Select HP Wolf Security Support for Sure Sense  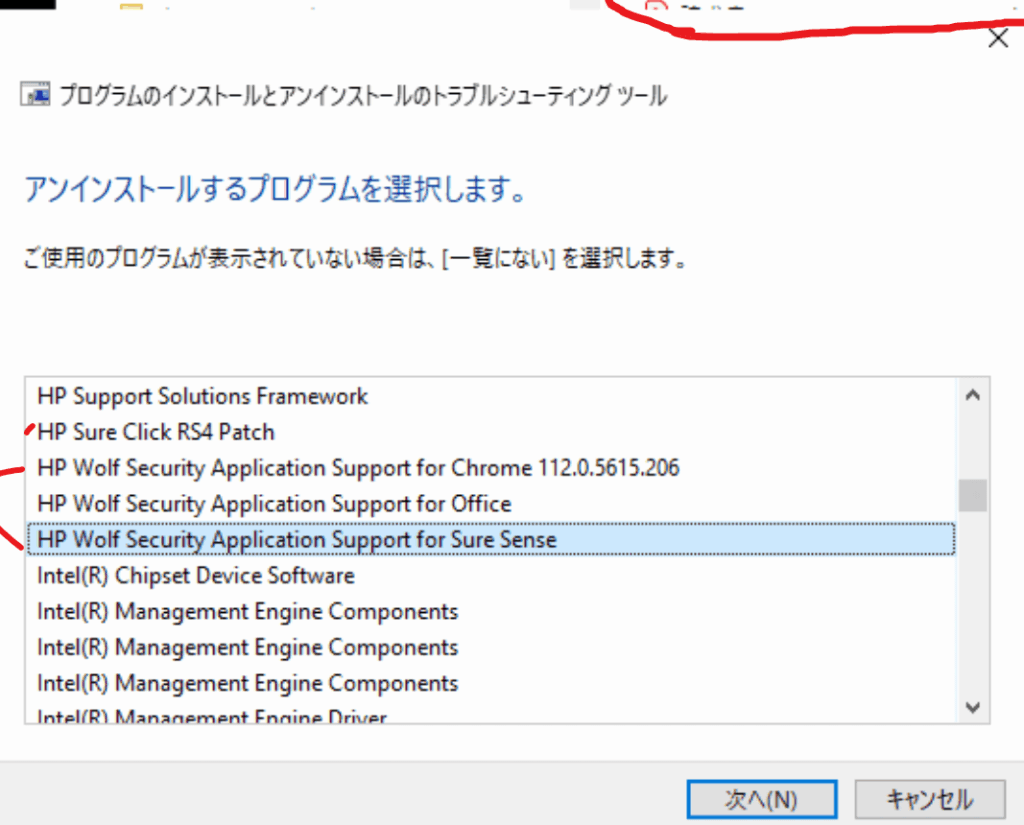pyautogui.click(x=296, y=540)
